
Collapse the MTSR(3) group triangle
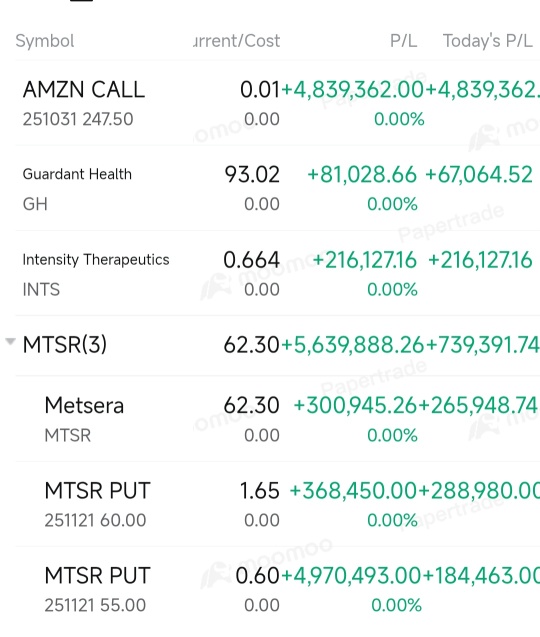[11, 342]
